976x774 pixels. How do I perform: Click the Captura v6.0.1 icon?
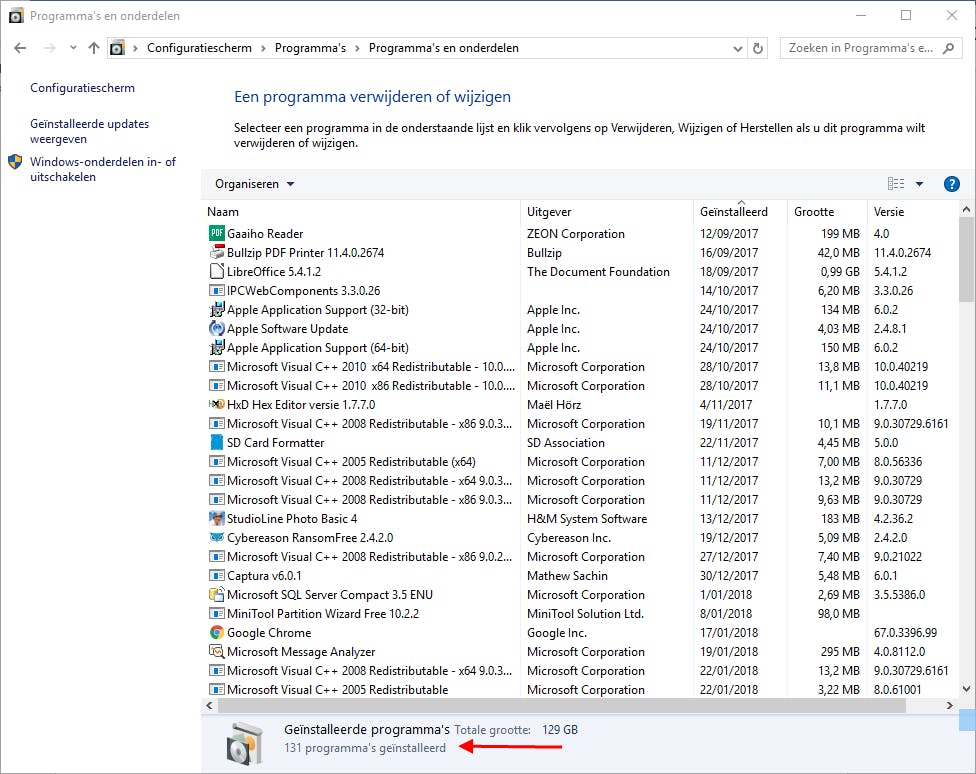pos(216,575)
